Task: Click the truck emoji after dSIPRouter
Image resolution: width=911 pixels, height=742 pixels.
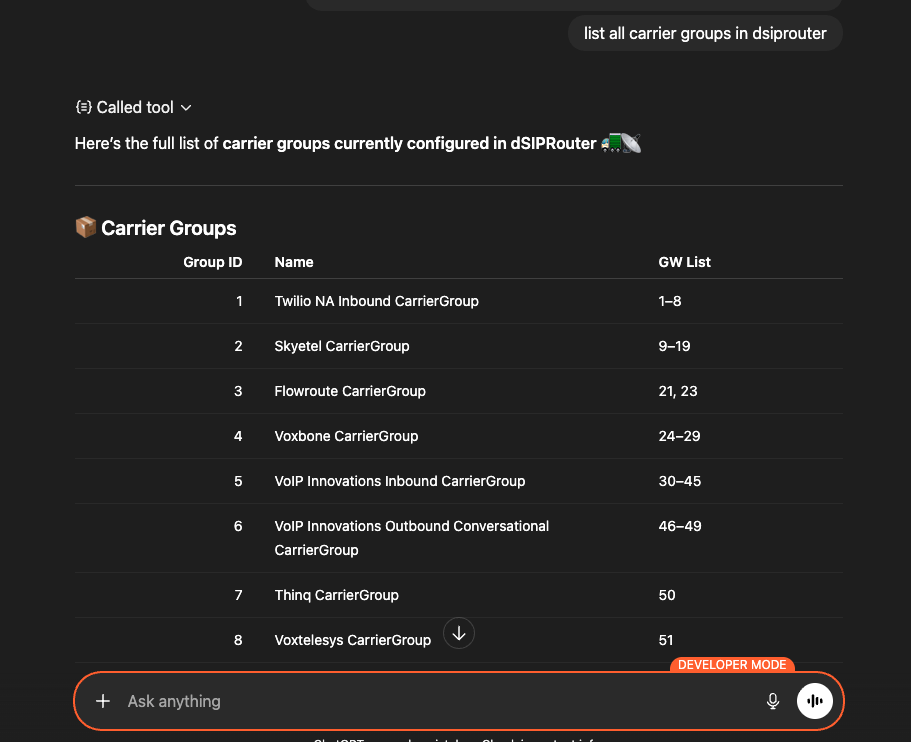Action: (x=611, y=143)
